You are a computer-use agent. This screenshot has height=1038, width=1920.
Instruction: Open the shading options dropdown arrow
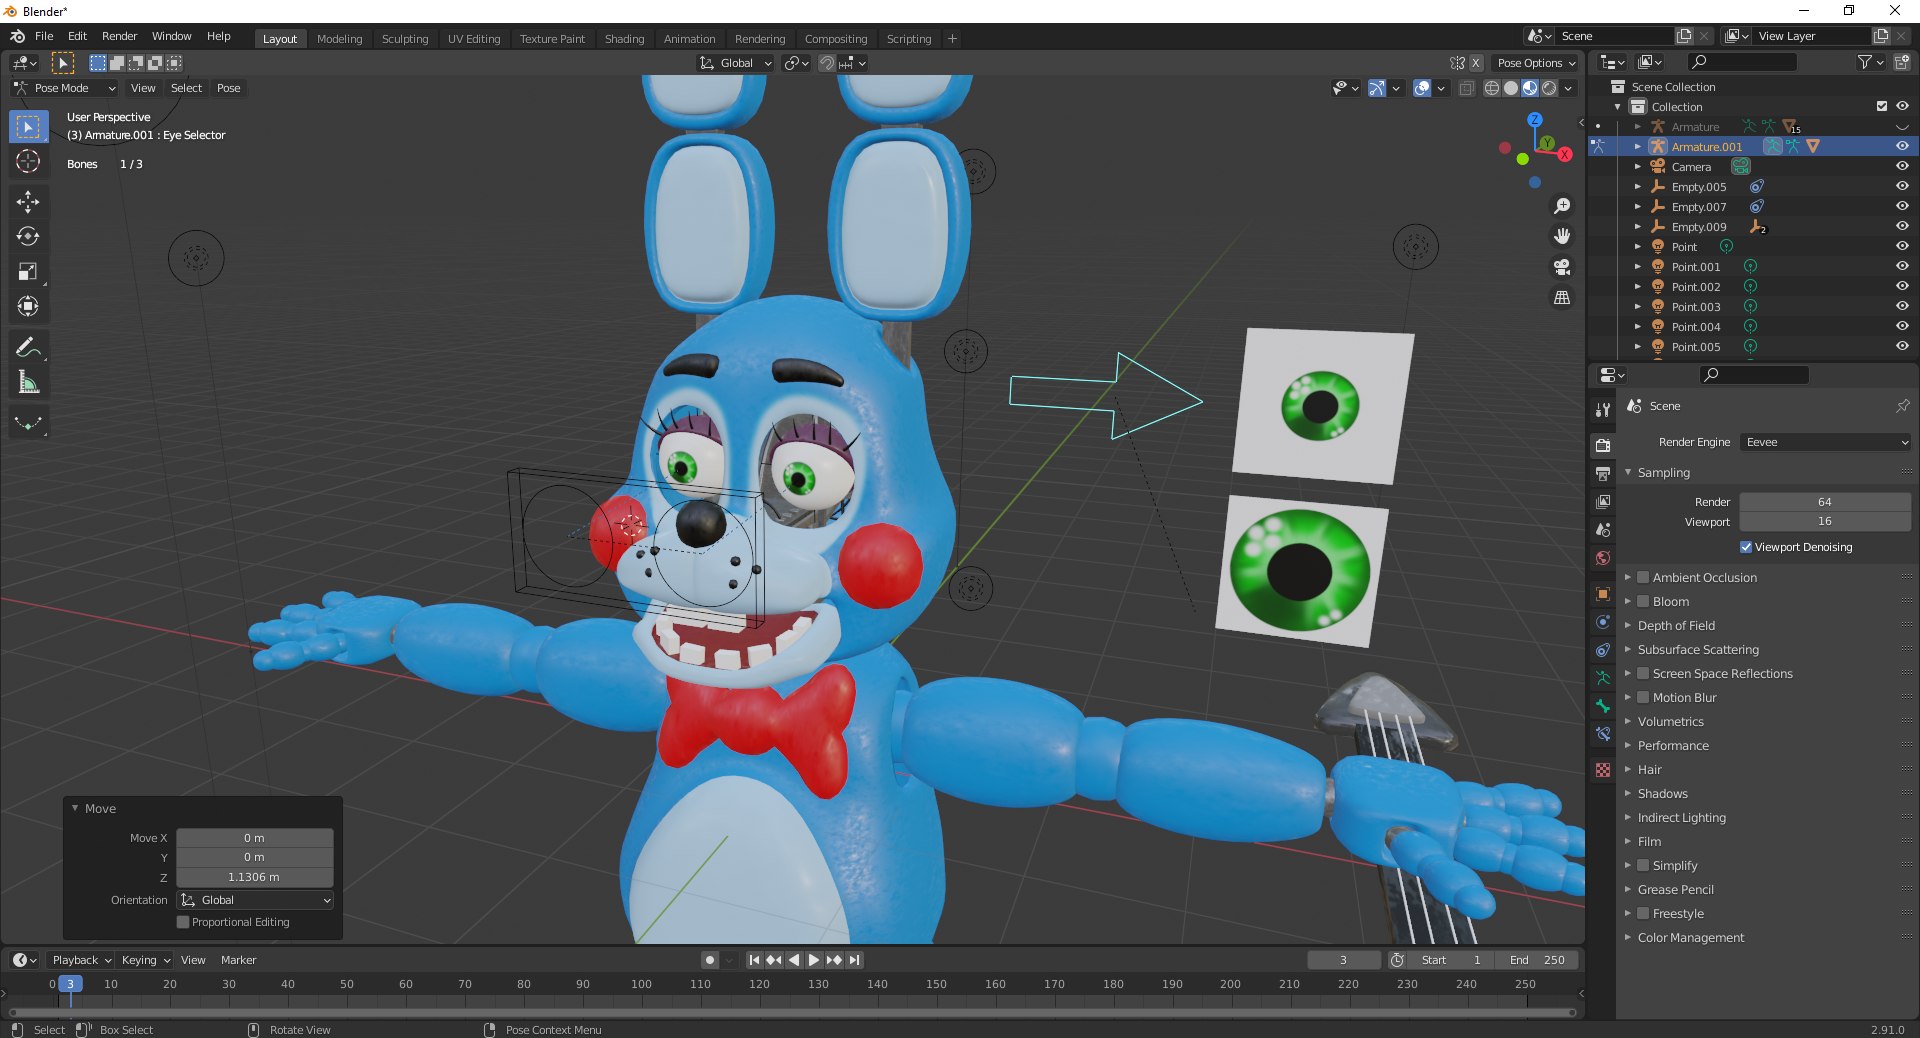tap(1568, 88)
